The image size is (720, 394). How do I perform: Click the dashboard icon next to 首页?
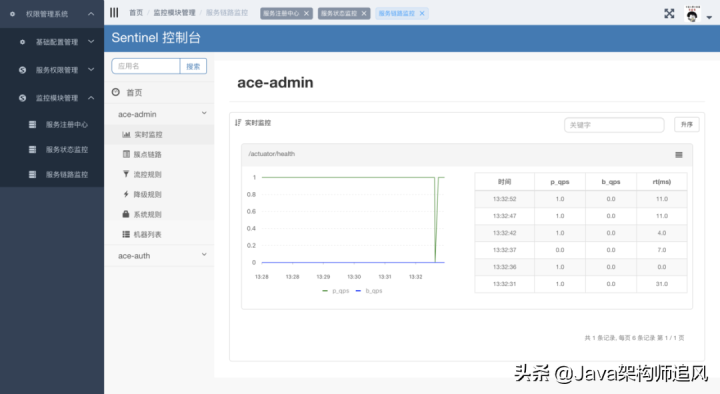[x=116, y=92]
